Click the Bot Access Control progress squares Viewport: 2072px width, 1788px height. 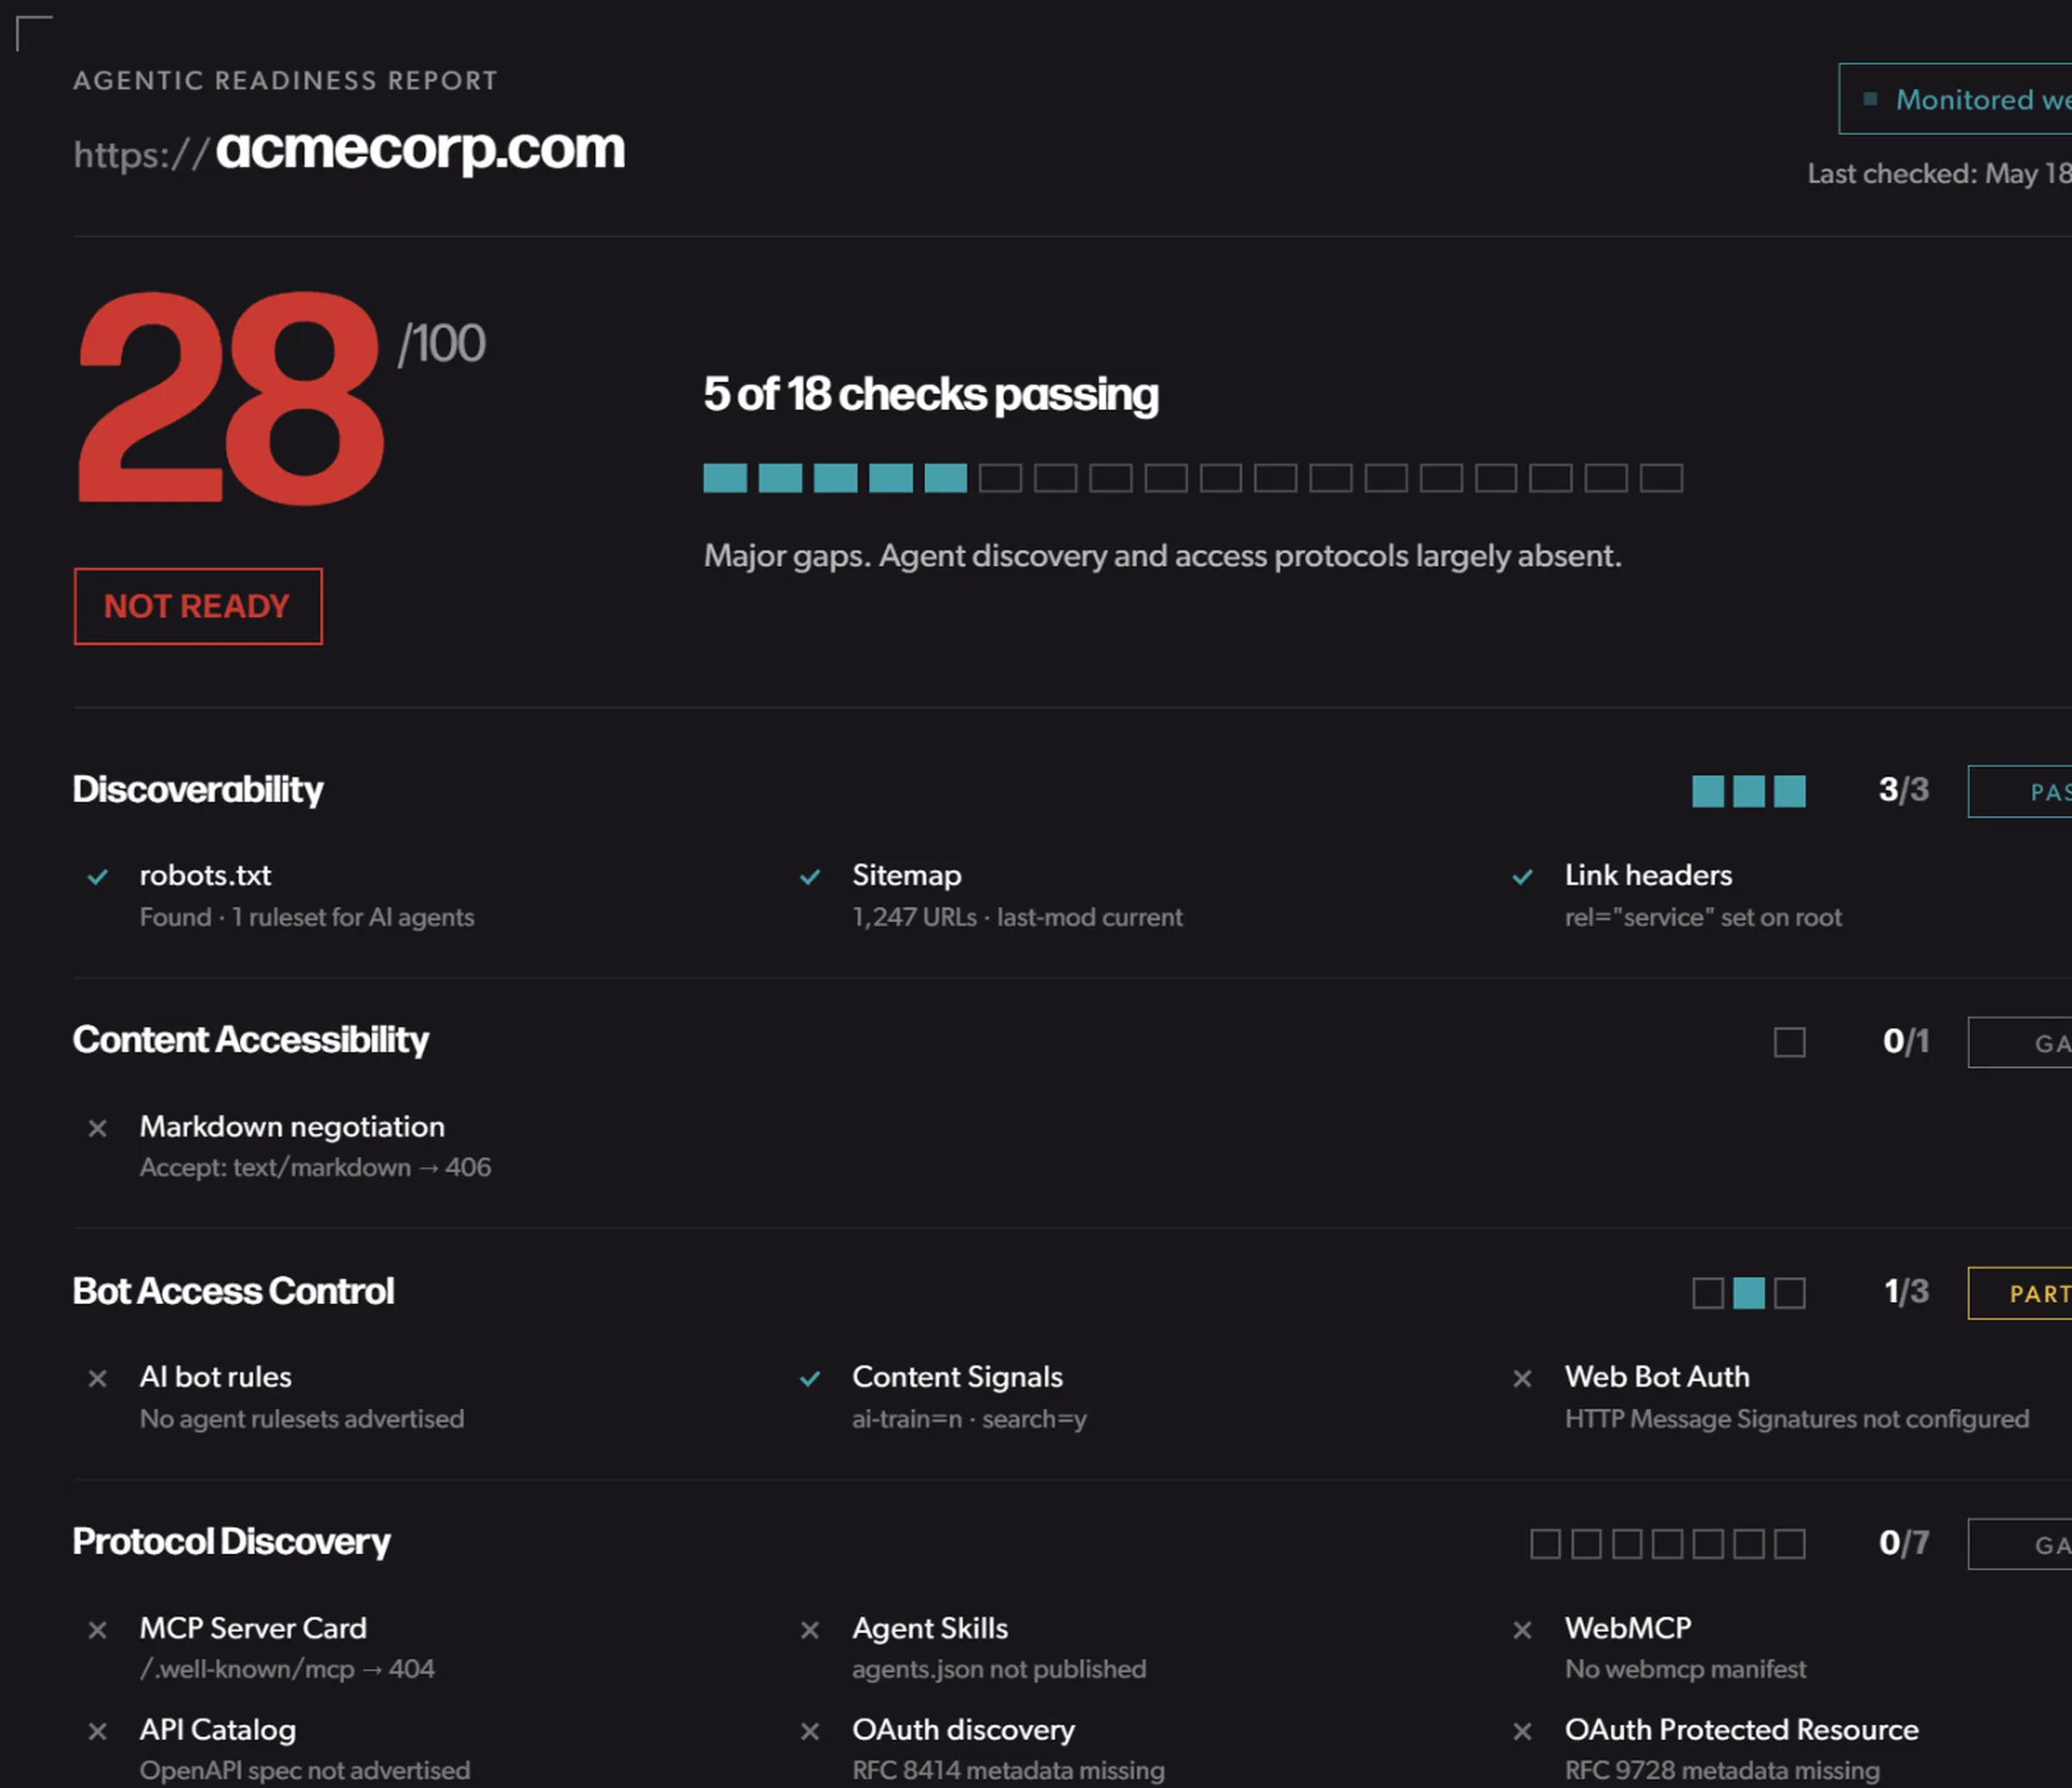pos(1748,1293)
